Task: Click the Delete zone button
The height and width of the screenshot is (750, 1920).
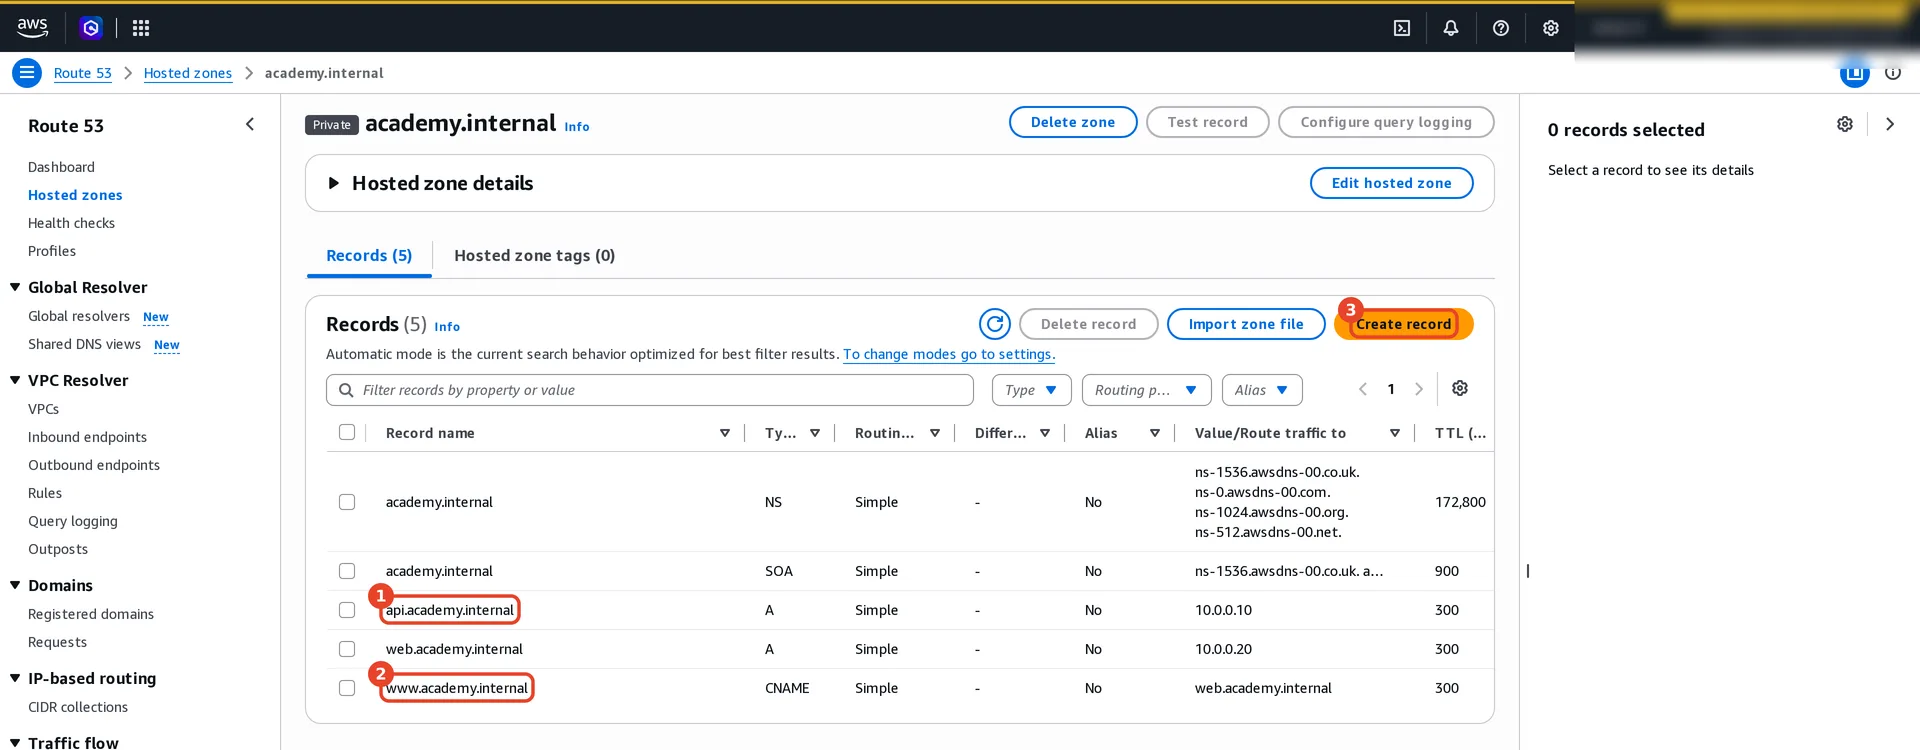Action: [x=1073, y=122]
